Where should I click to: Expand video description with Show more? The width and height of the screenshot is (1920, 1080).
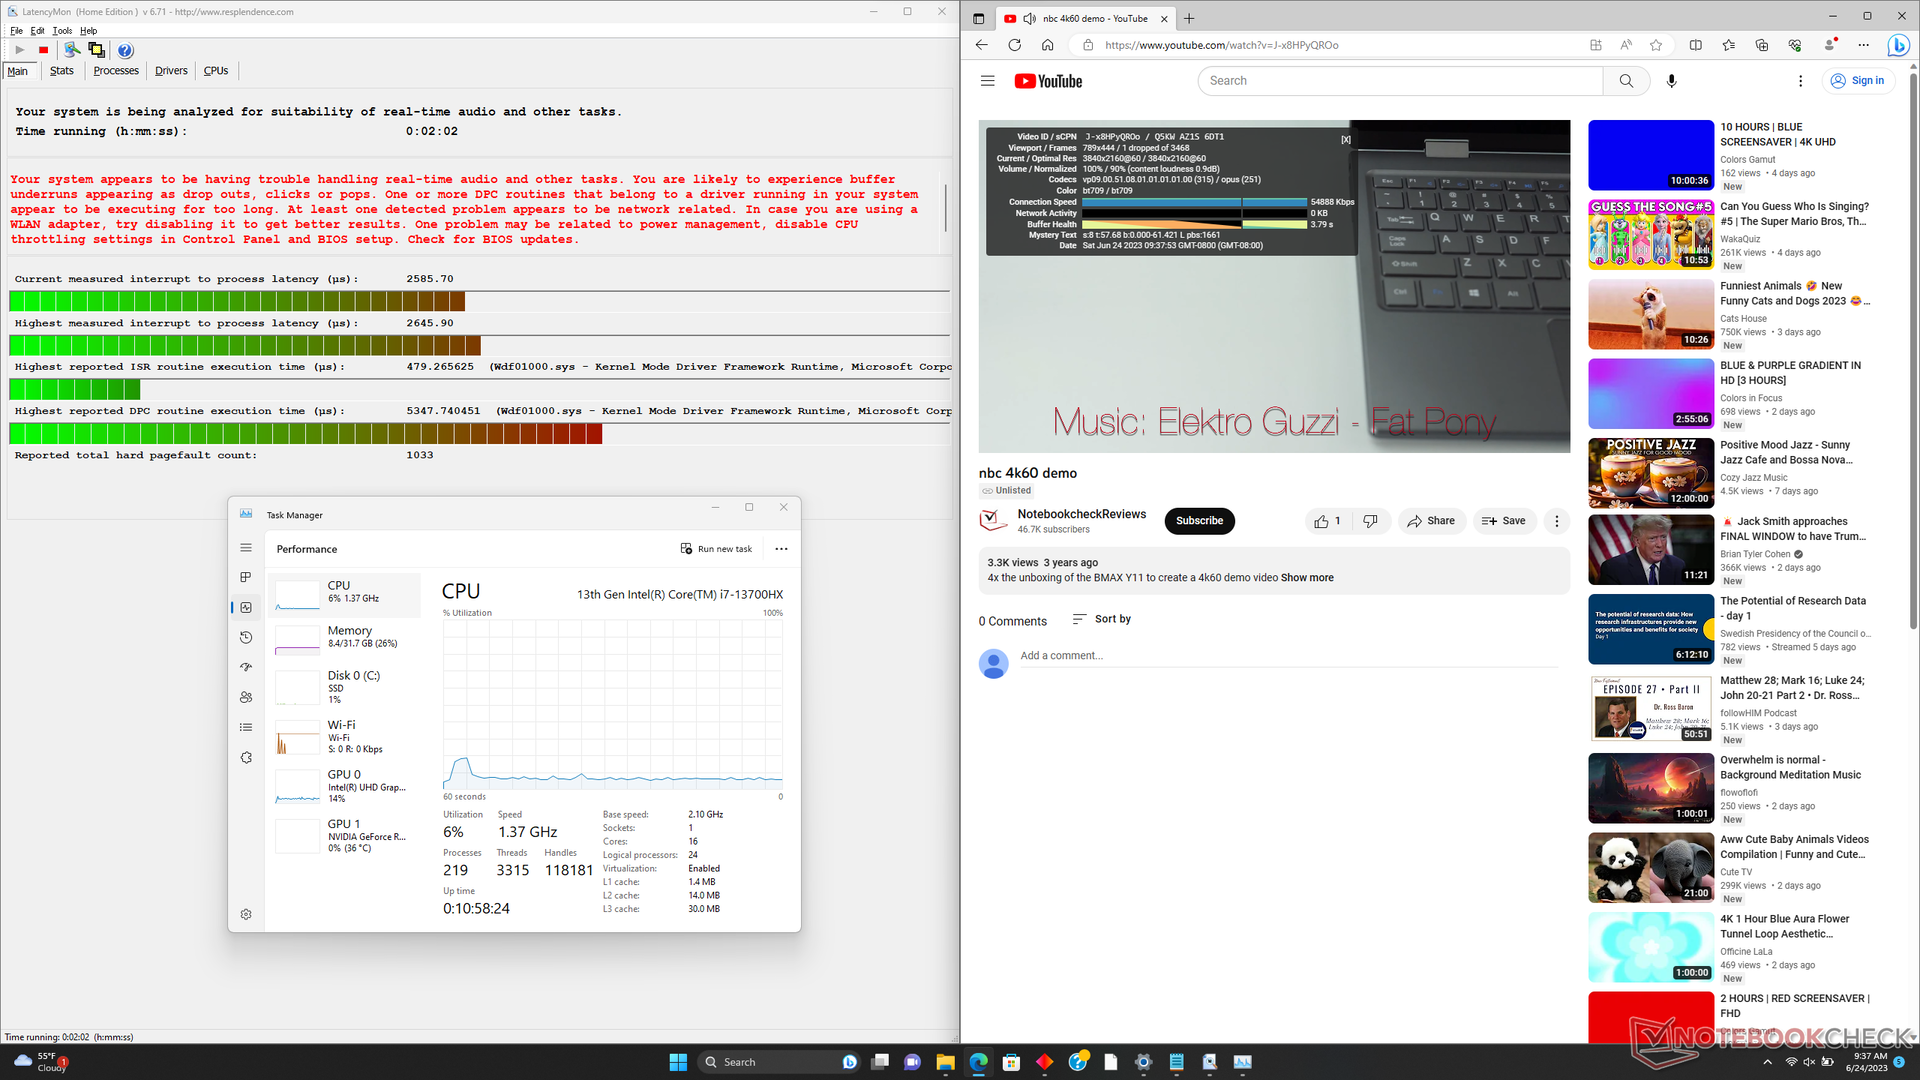[x=1306, y=578]
